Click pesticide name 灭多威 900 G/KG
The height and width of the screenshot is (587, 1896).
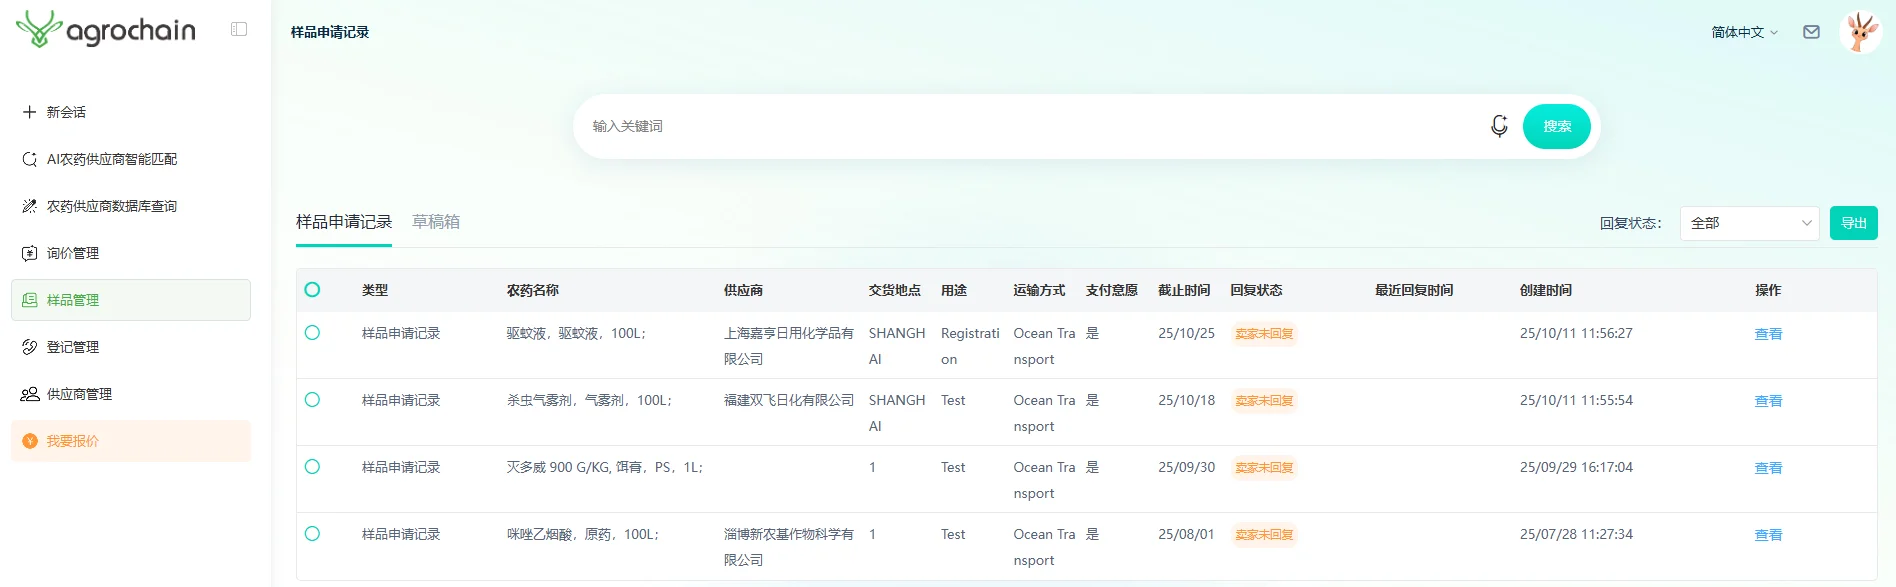pos(605,467)
